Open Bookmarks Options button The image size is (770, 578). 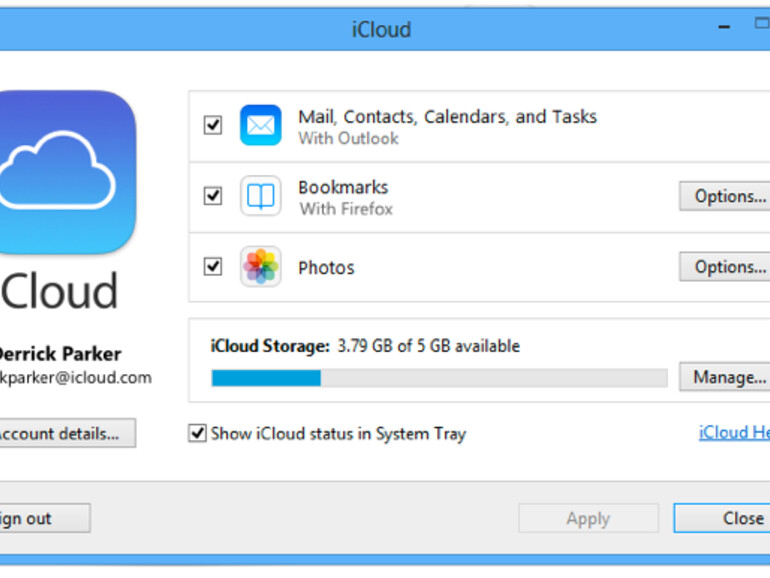pyautogui.click(x=725, y=196)
